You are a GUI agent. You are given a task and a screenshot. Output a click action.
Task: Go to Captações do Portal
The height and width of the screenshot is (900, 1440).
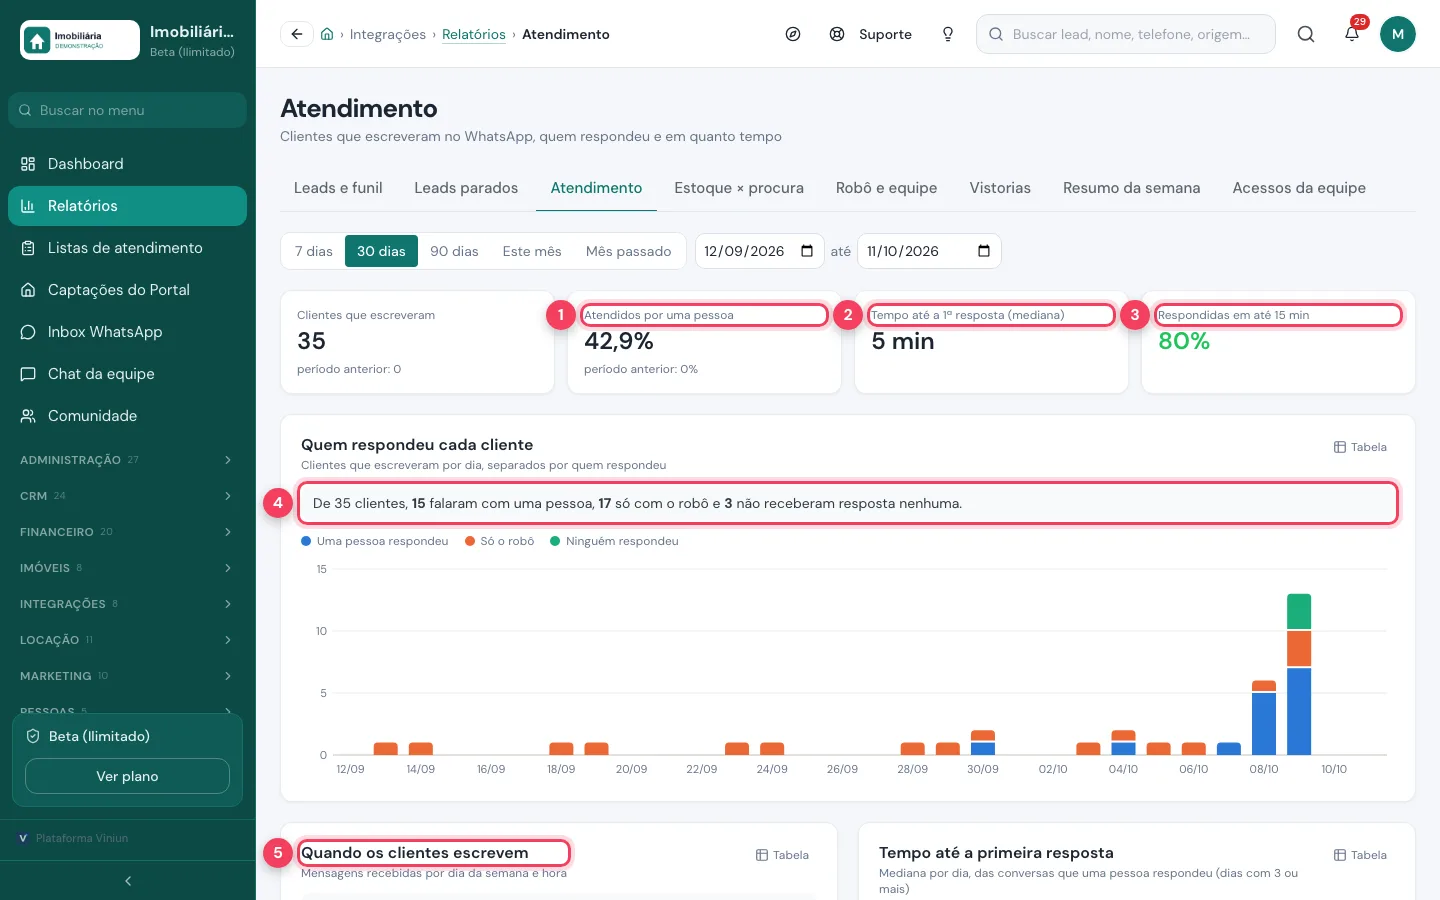pyautogui.click(x=127, y=290)
